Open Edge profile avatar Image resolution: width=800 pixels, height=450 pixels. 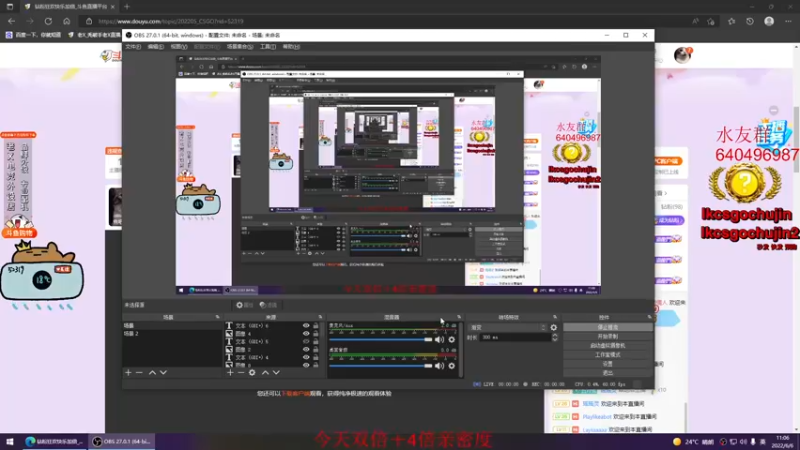click(769, 21)
